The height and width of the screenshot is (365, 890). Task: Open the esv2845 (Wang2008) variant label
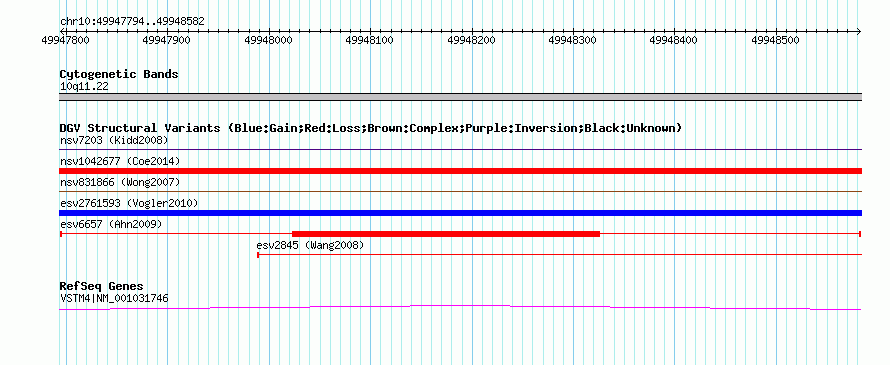click(310, 245)
